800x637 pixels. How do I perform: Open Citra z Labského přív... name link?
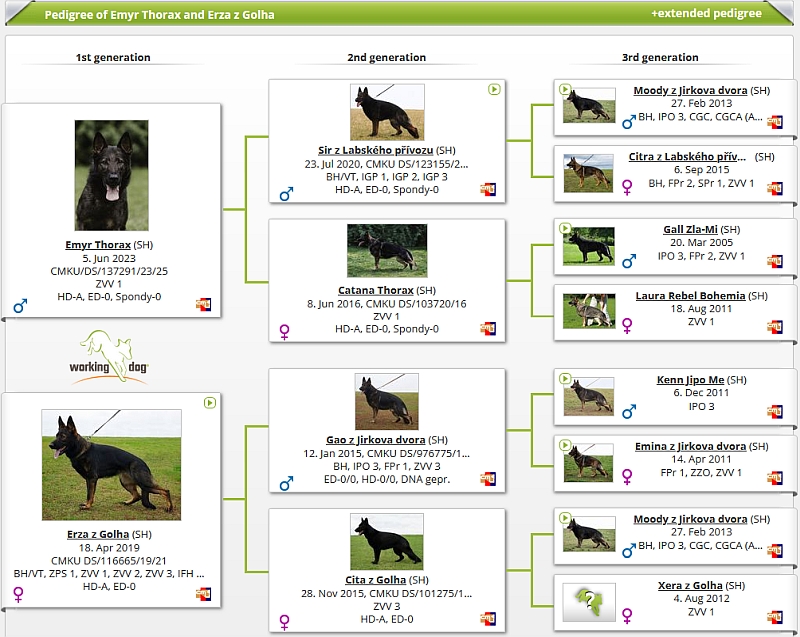[687, 157]
